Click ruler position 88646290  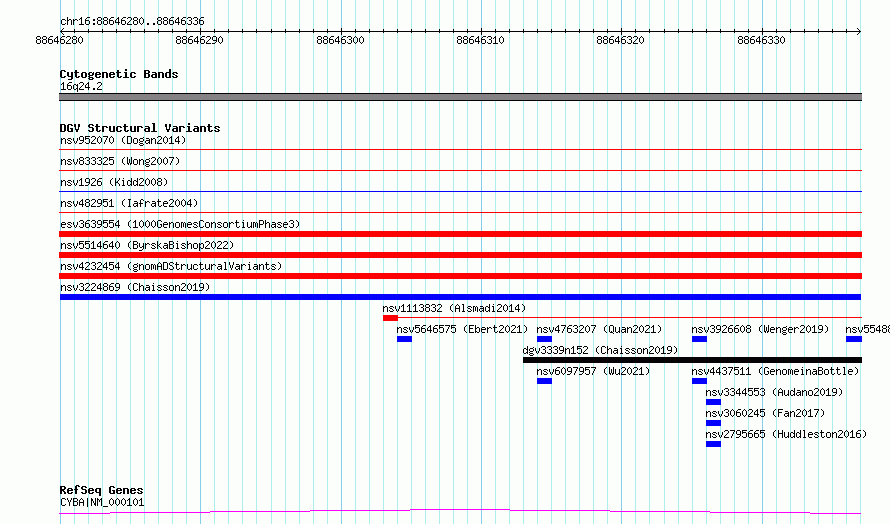coord(199,40)
